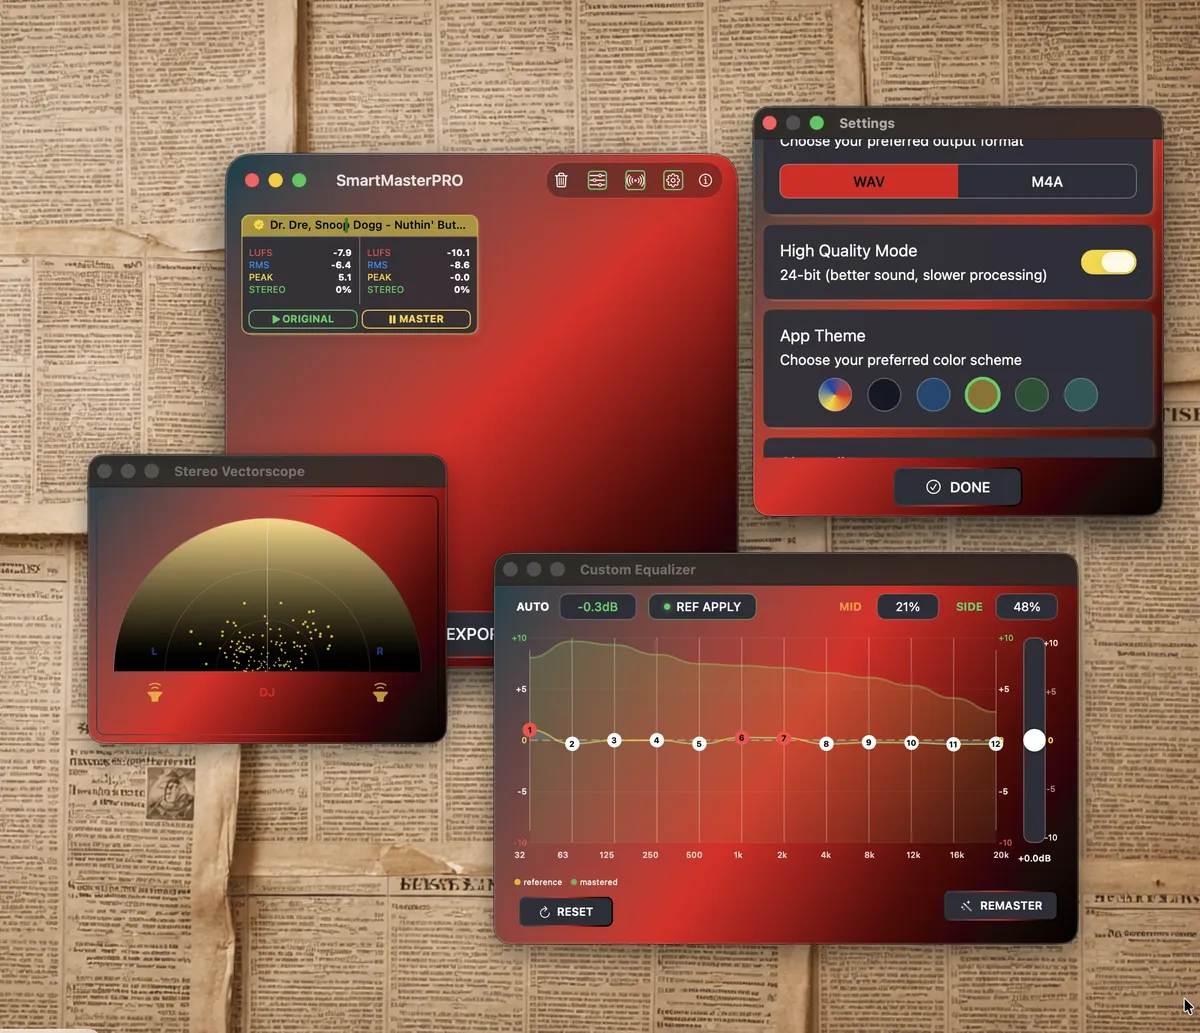Click the DONE button in Settings
This screenshot has height=1033, width=1200.
[x=957, y=487]
